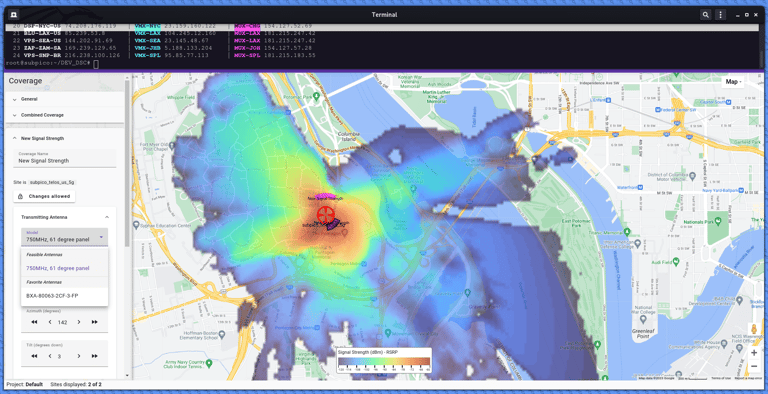Decrease azimuth by one step
This screenshot has height=394, width=768.
pyautogui.click(x=50, y=322)
